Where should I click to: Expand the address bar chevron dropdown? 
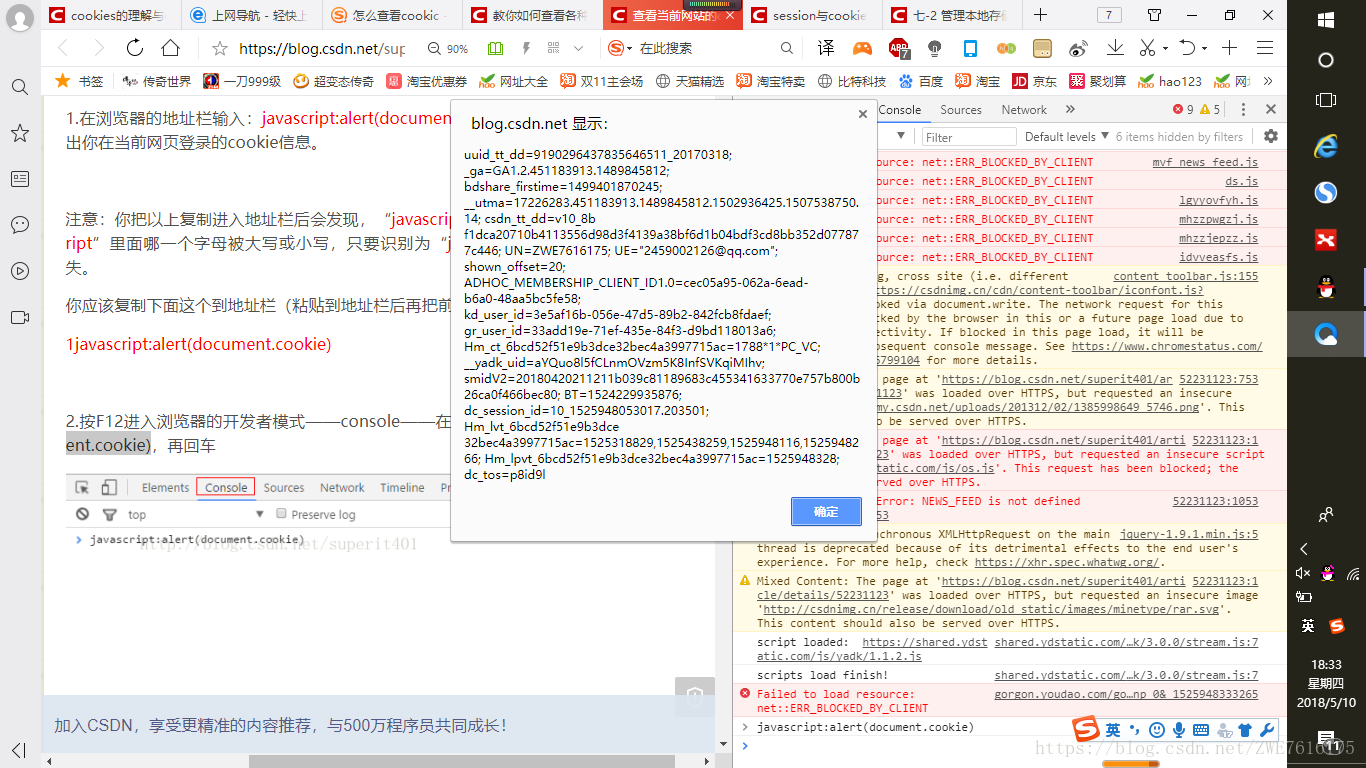578,48
